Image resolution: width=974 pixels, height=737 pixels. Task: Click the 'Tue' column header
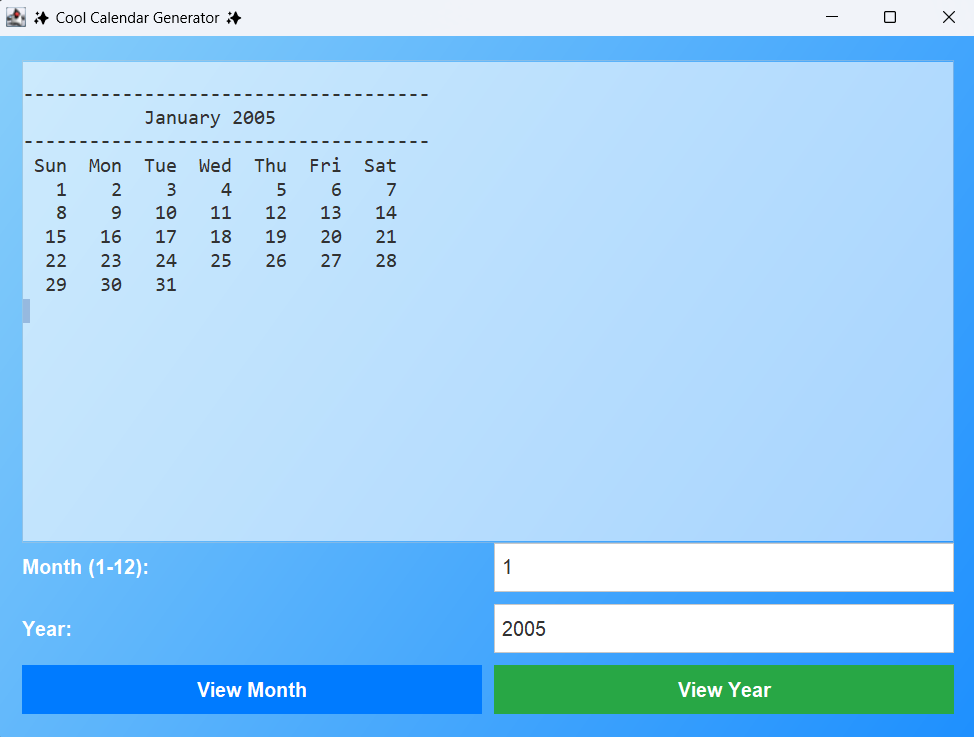tap(160, 166)
